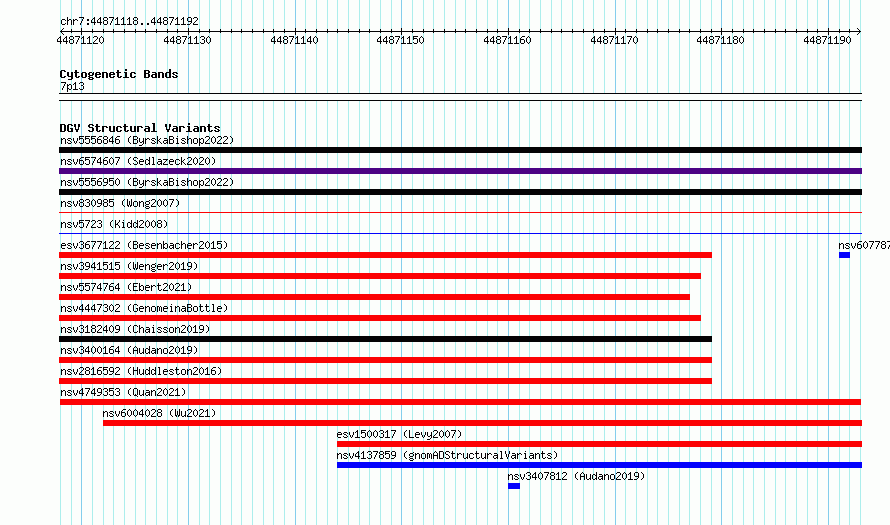Screen dimensions: 890x525
Task: Open the nsv5556950 (ByrskaBishop2022) label
Action: point(147,182)
